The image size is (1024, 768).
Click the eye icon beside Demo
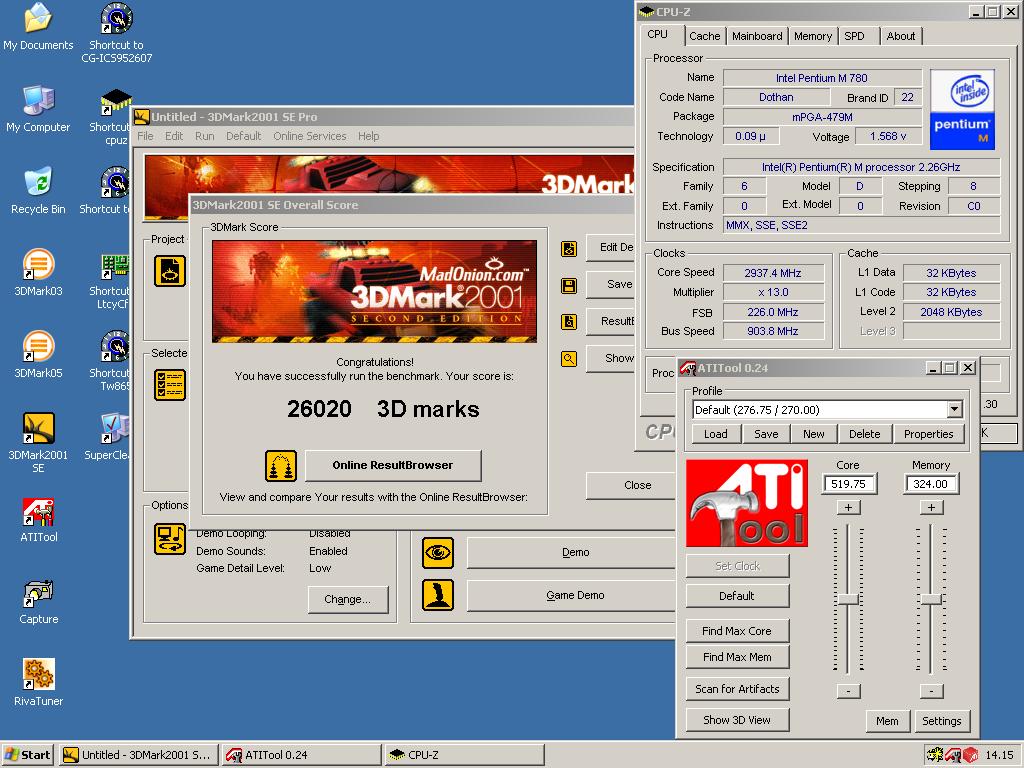coord(438,553)
